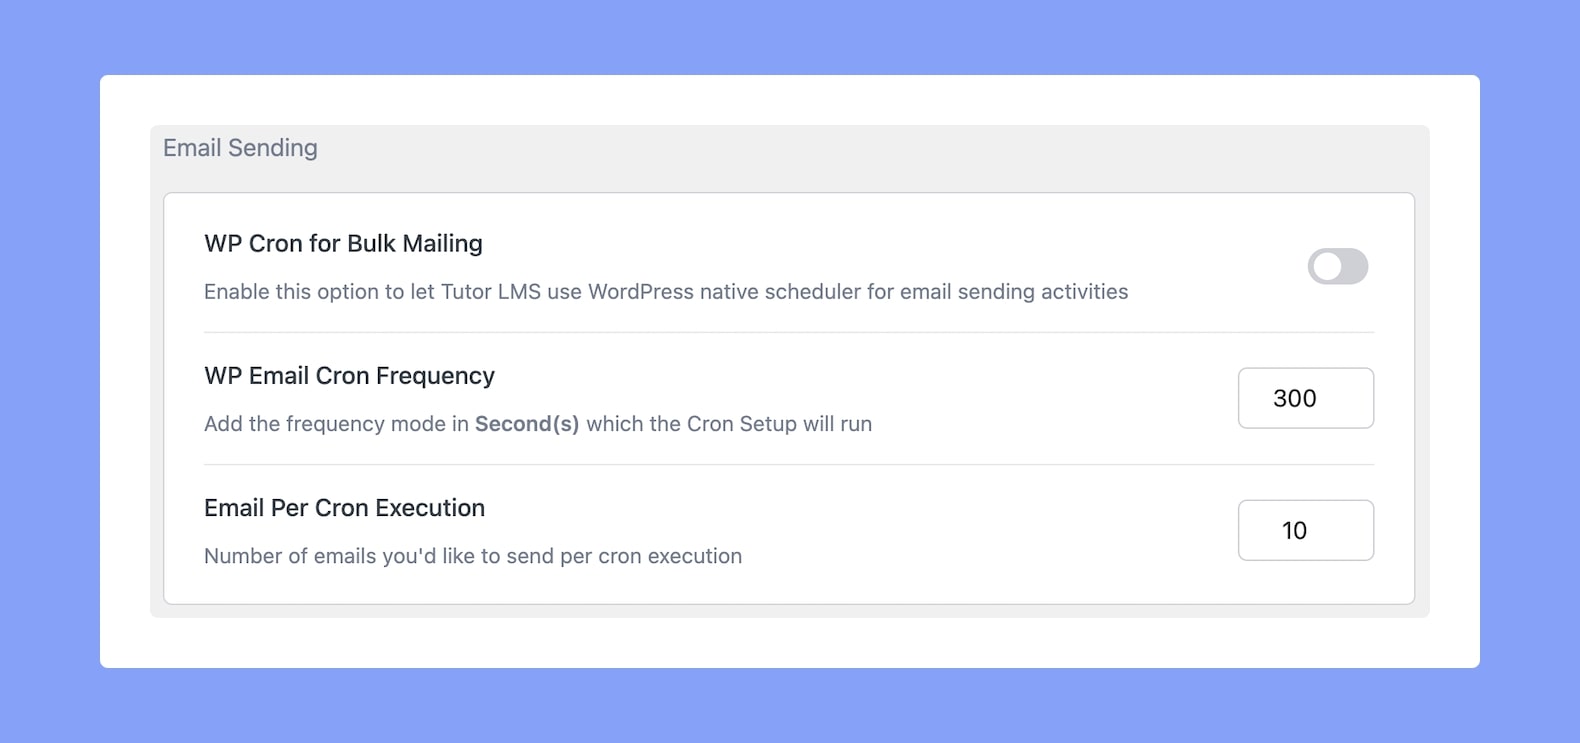
Task: Click the words per cron execution in last description
Action: tap(651, 556)
